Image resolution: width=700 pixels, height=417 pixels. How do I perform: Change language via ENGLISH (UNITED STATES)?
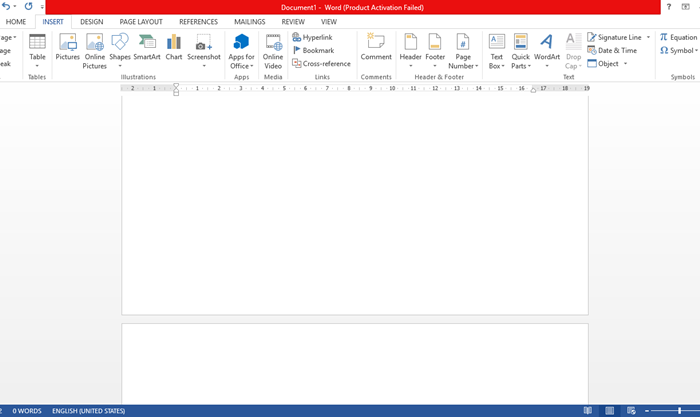(x=88, y=411)
